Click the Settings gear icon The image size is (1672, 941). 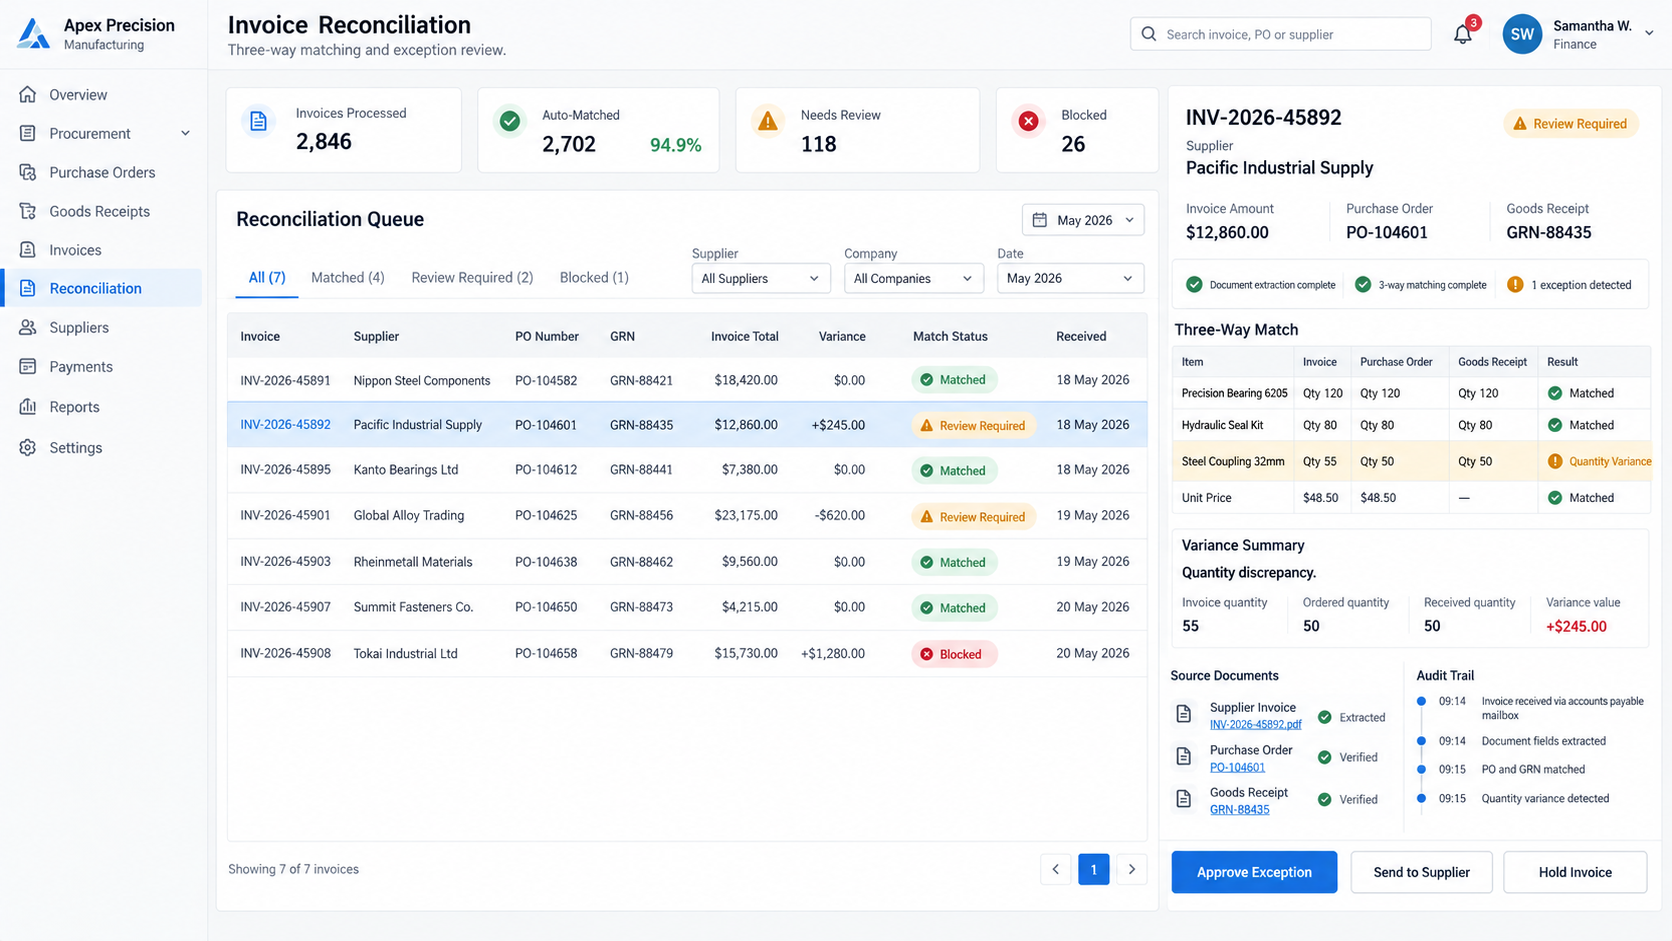click(28, 448)
